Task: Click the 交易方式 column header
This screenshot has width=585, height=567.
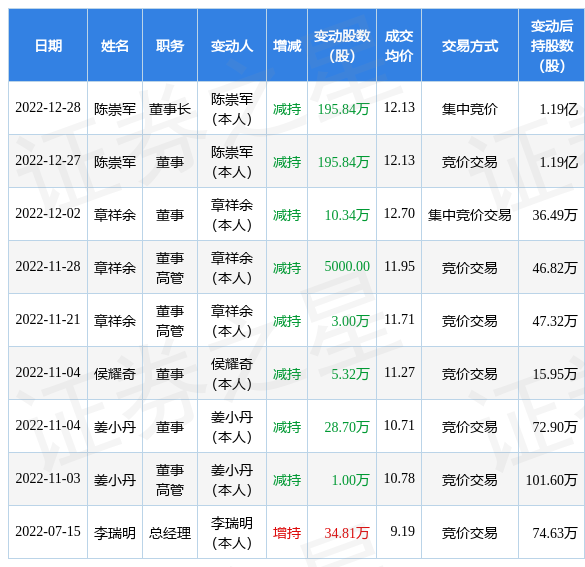Action: (470, 46)
